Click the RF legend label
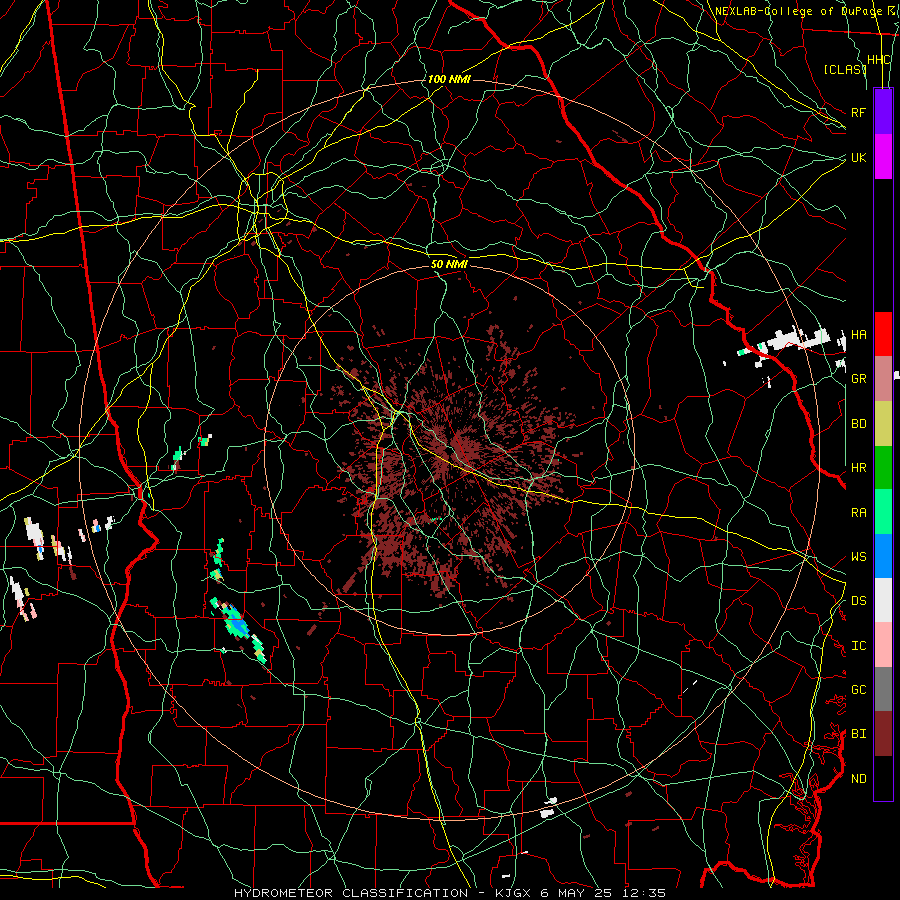Viewport: 900px width, 900px height. pos(858,112)
